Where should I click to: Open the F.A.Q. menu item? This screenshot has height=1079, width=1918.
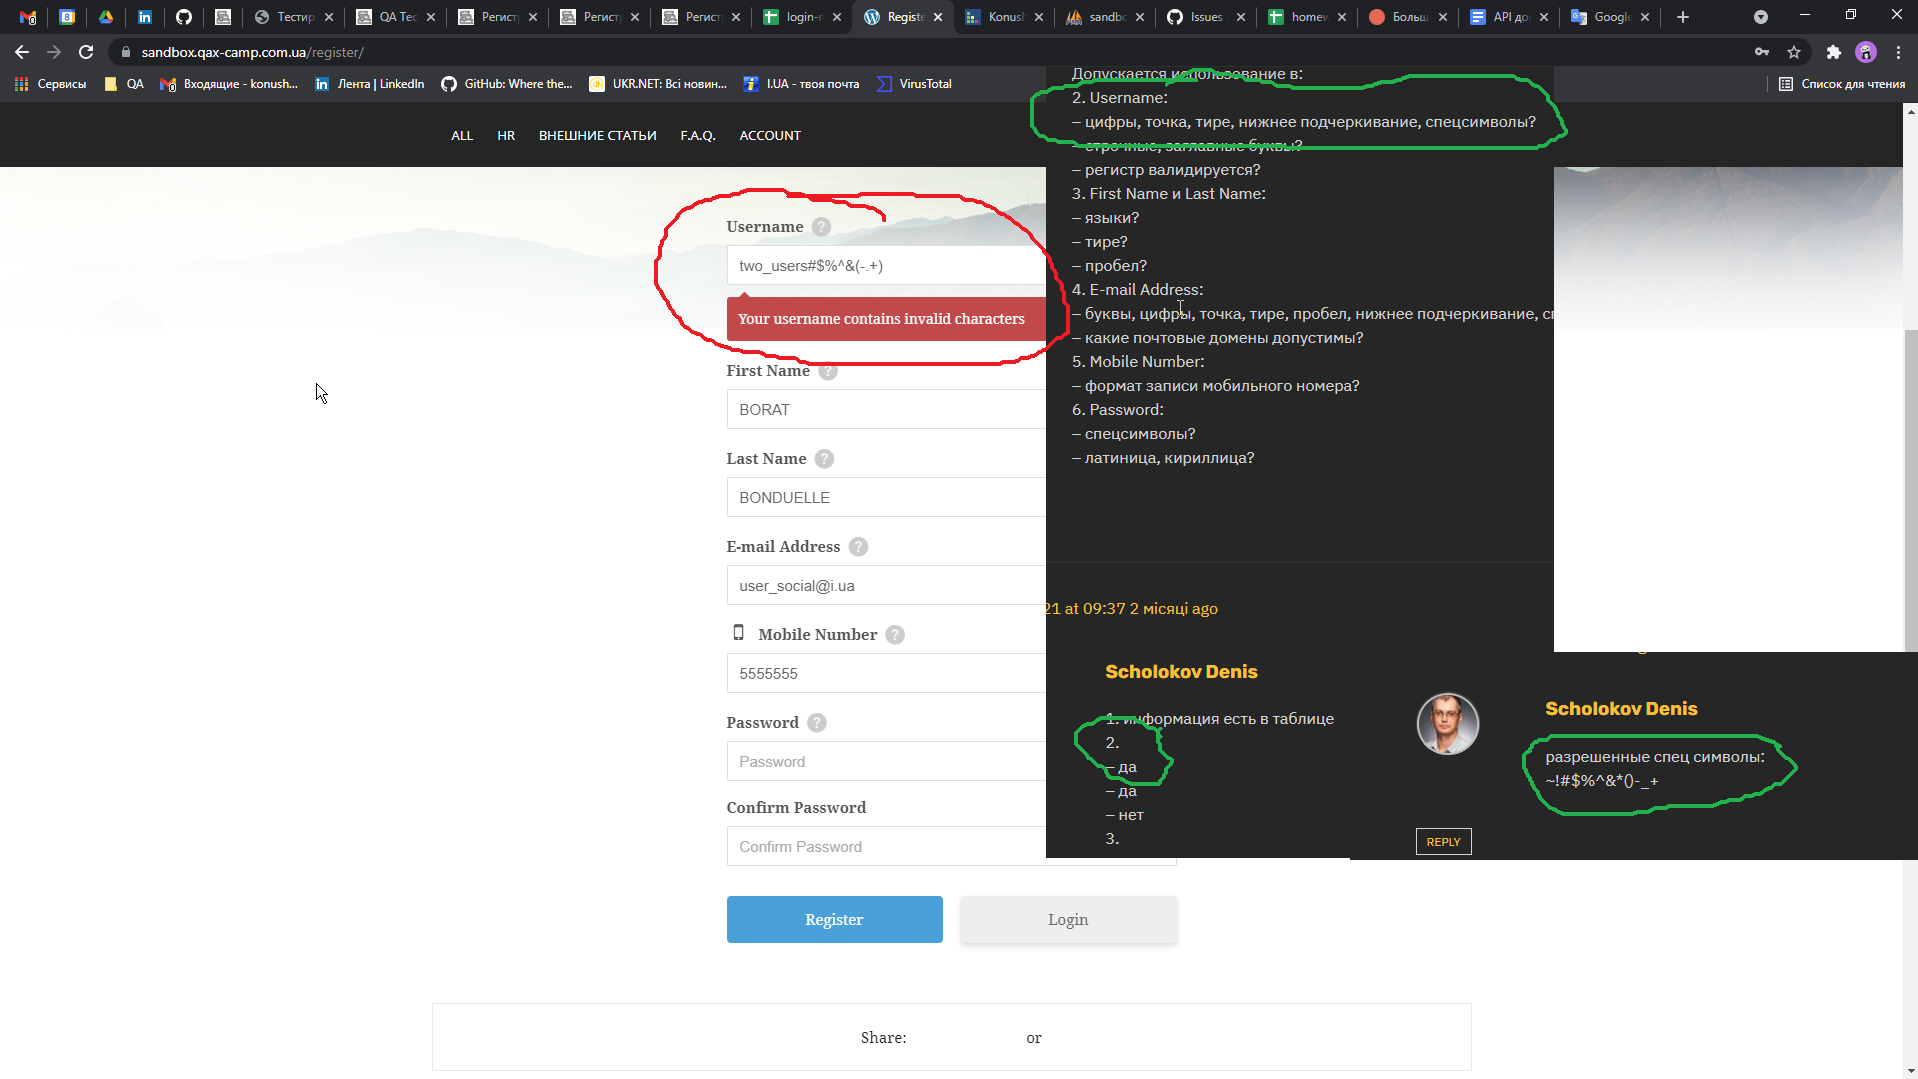698,136
